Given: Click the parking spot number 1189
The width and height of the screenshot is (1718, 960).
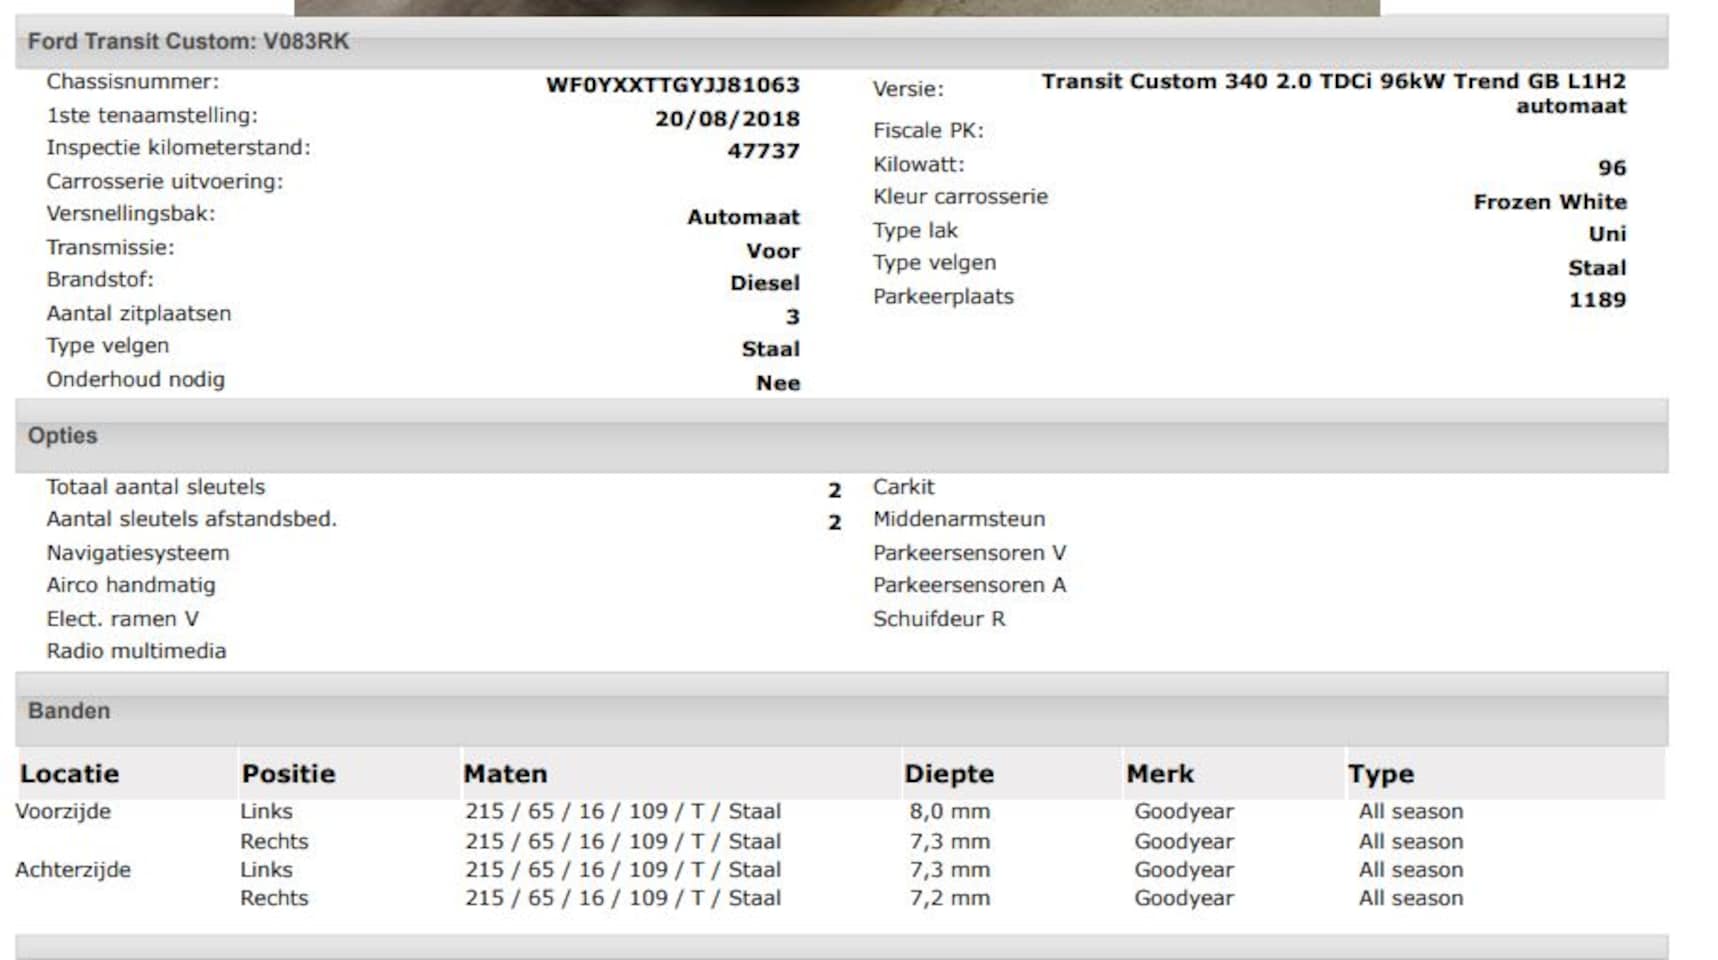Looking at the screenshot, I should pyautogui.click(x=1597, y=300).
